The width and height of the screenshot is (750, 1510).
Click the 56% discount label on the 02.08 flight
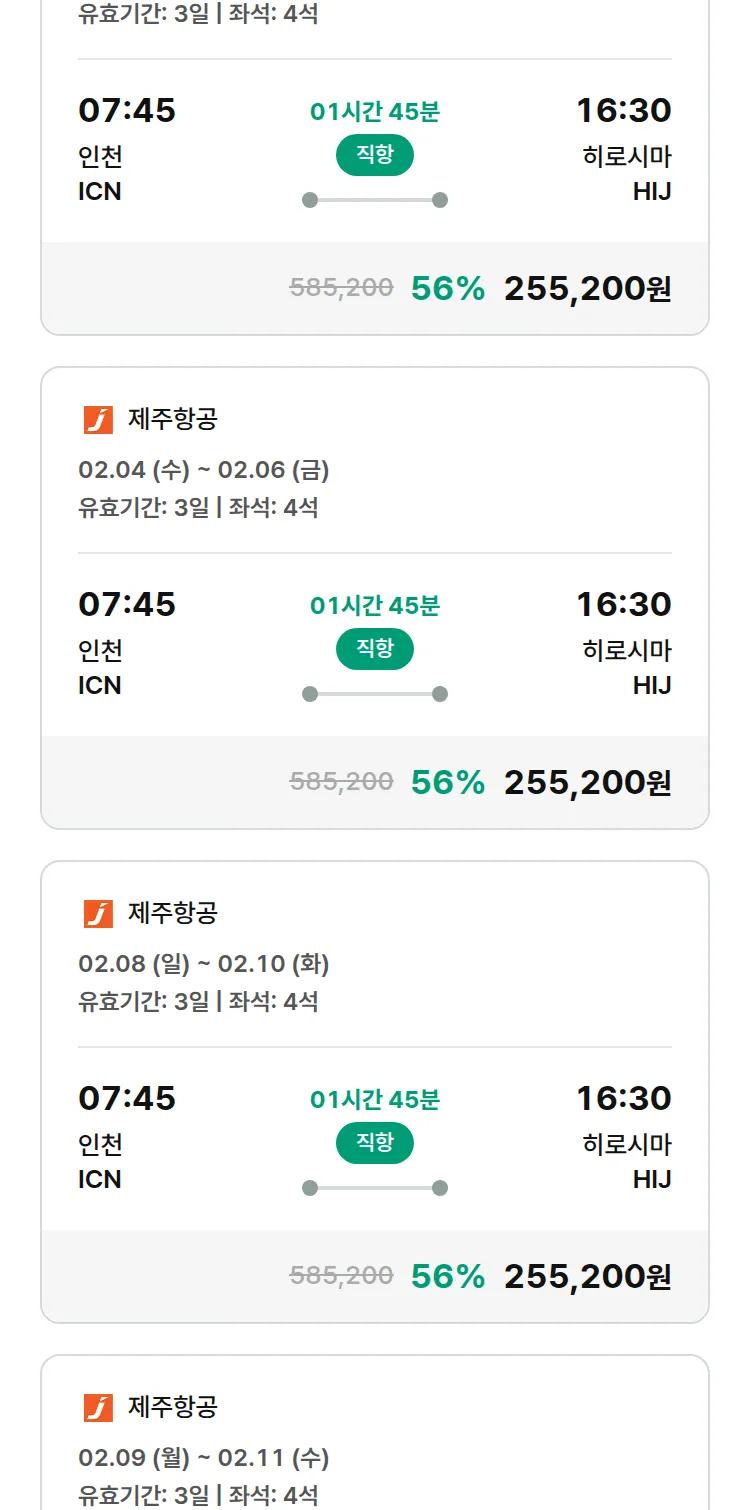coord(447,1276)
